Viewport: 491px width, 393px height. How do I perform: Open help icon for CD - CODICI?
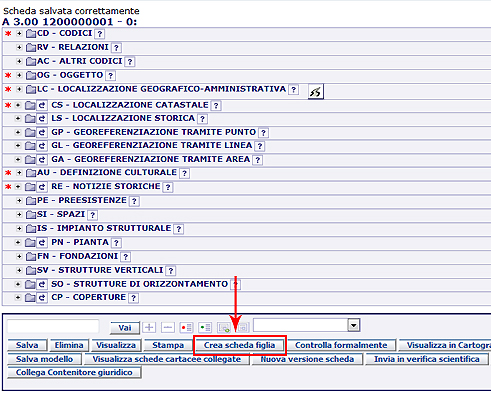click(99, 34)
